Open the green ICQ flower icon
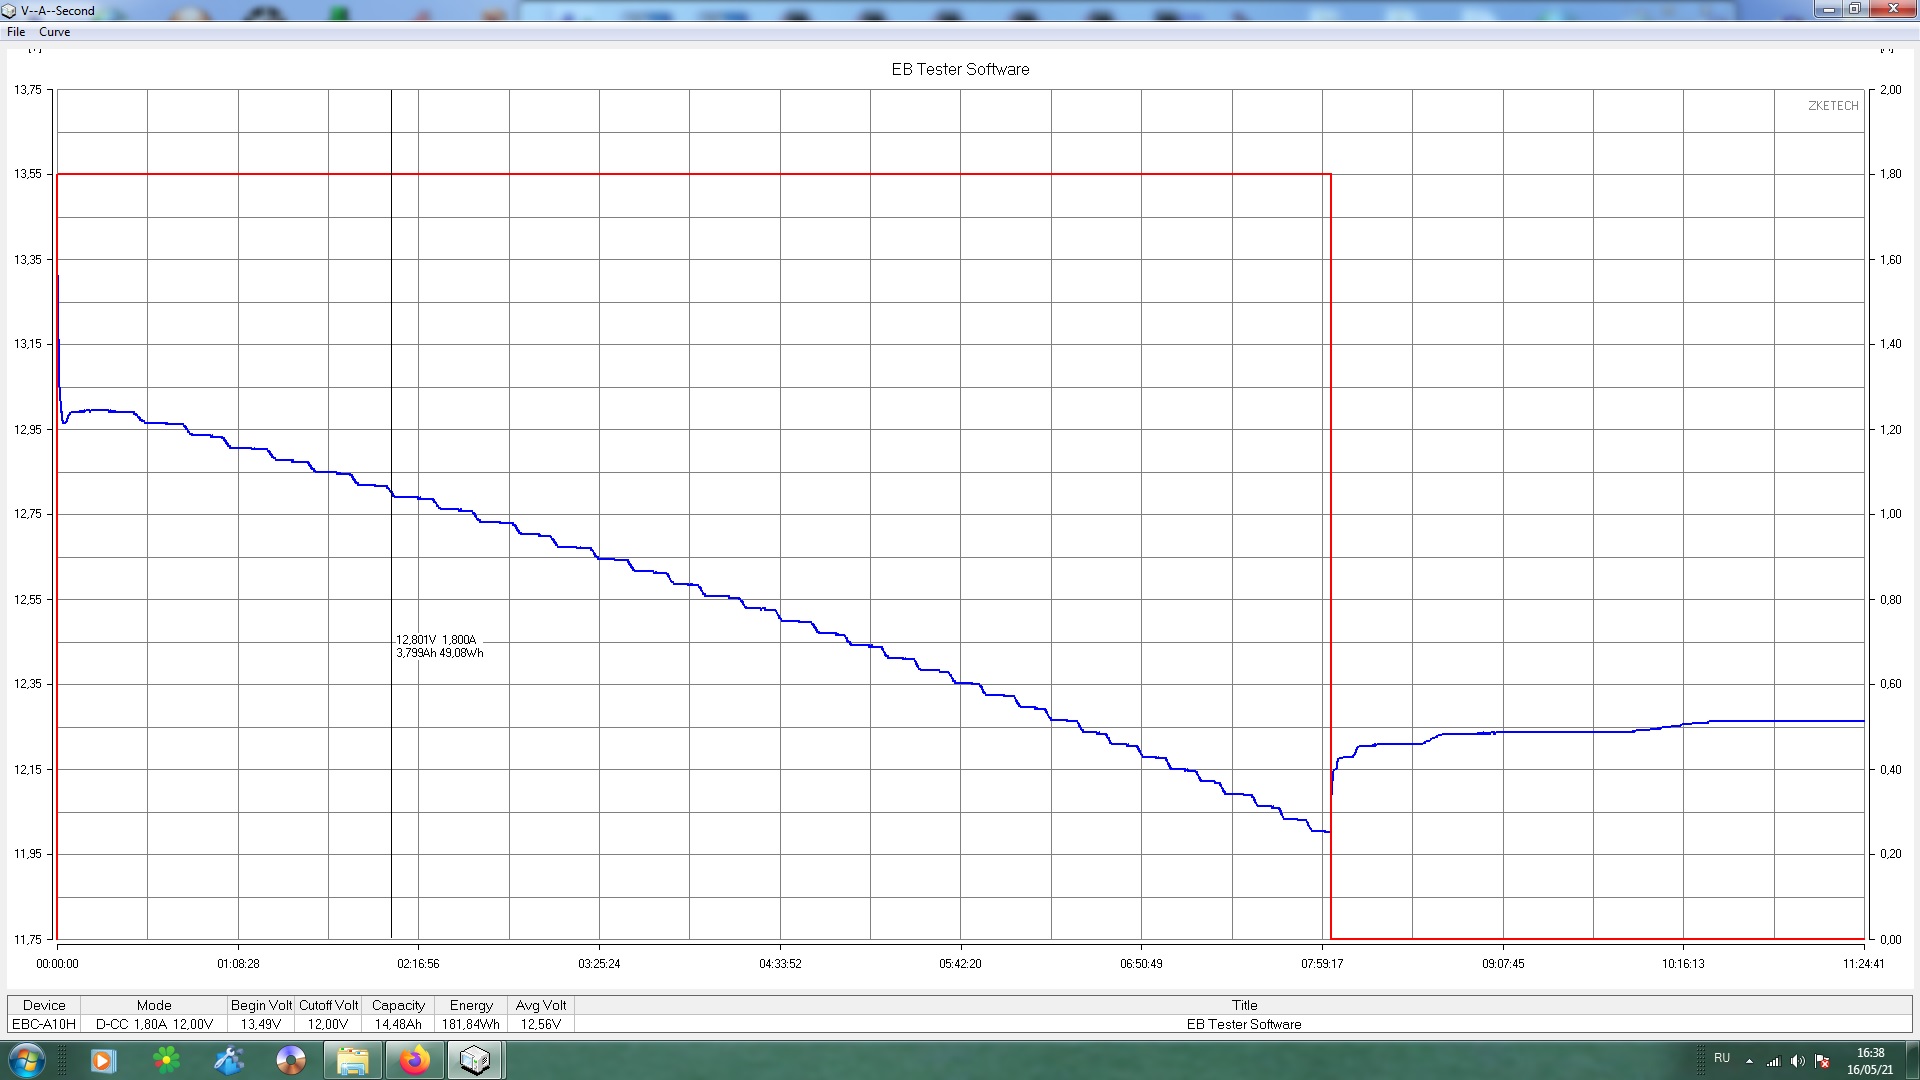This screenshot has height=1080, width=1920. point(167,1060)
